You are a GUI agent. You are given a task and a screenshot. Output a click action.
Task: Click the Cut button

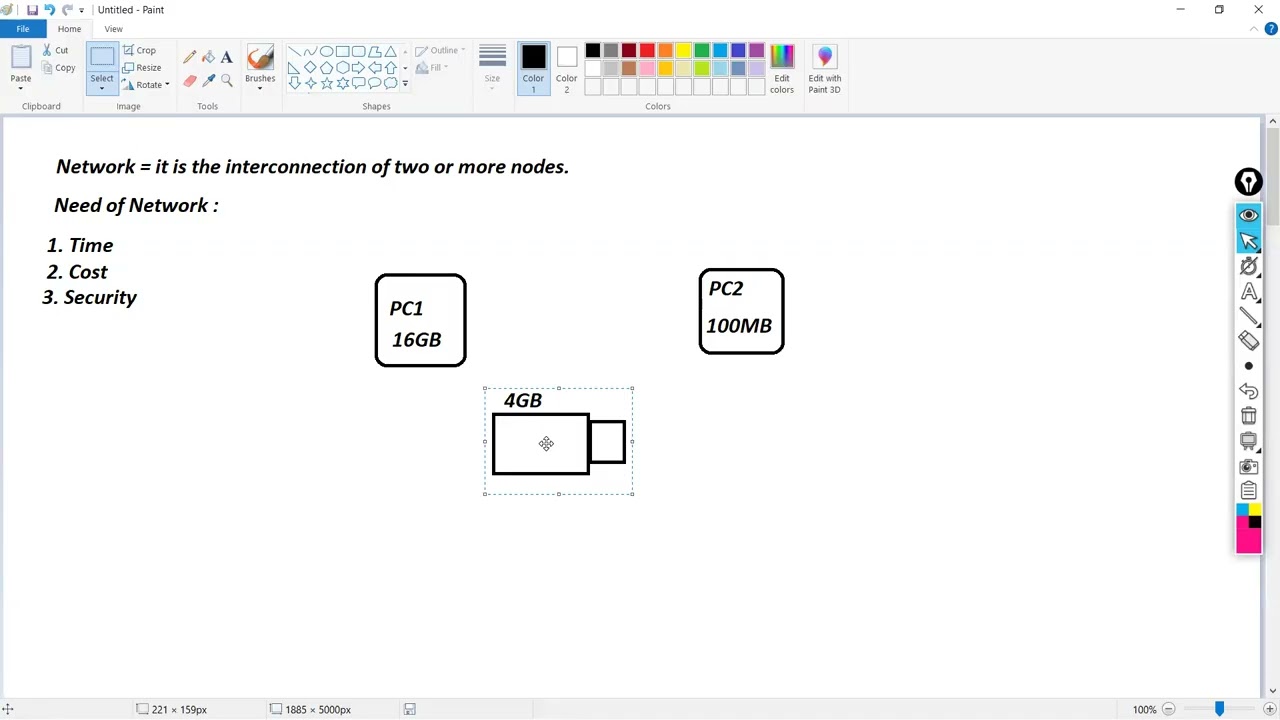coord(55,50)
